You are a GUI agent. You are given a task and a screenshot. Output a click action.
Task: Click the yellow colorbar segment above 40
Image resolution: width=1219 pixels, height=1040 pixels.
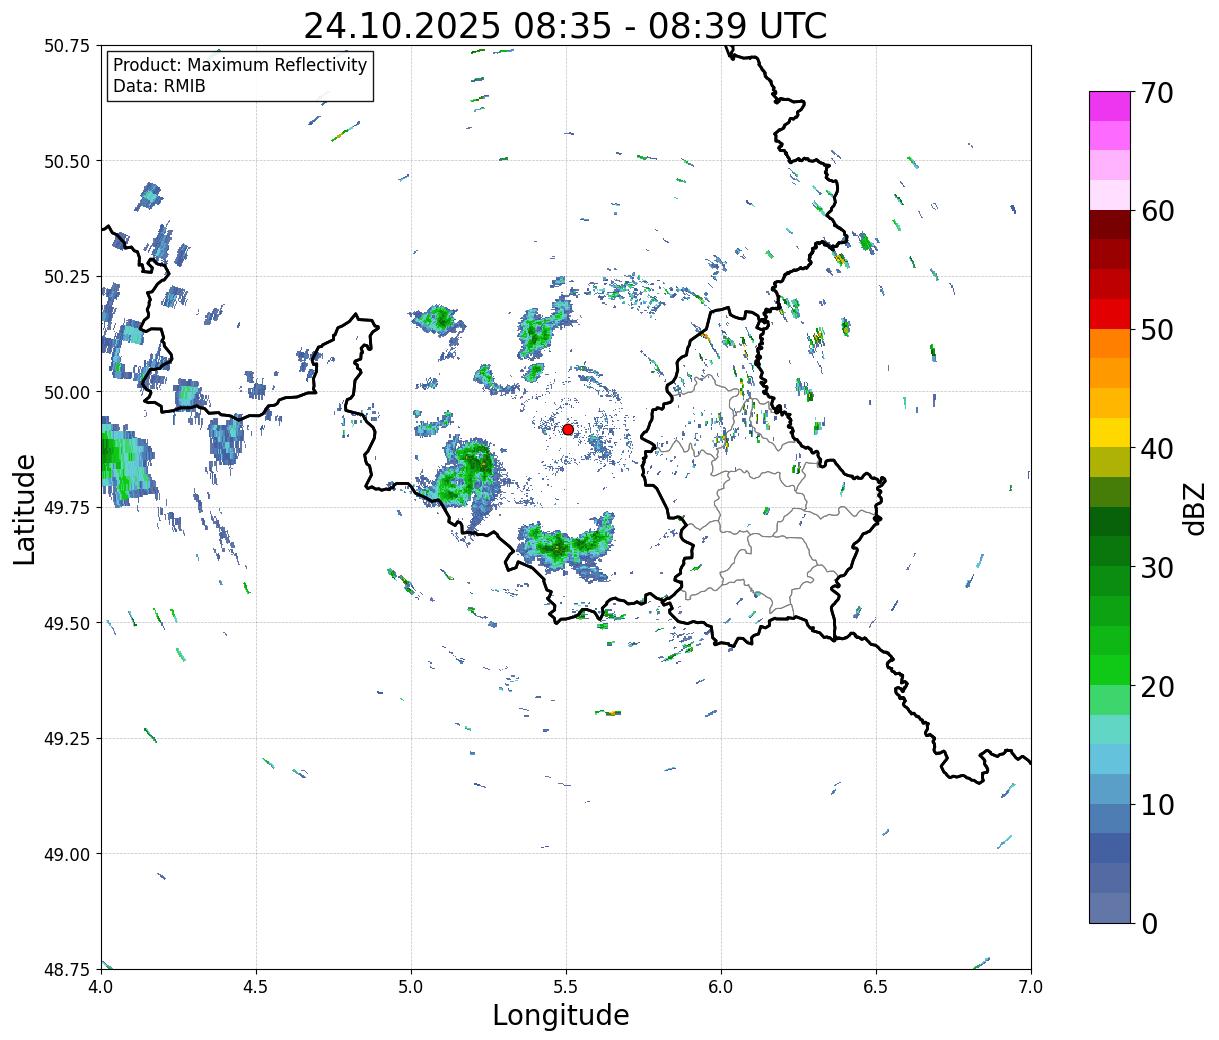[1110, 433]
